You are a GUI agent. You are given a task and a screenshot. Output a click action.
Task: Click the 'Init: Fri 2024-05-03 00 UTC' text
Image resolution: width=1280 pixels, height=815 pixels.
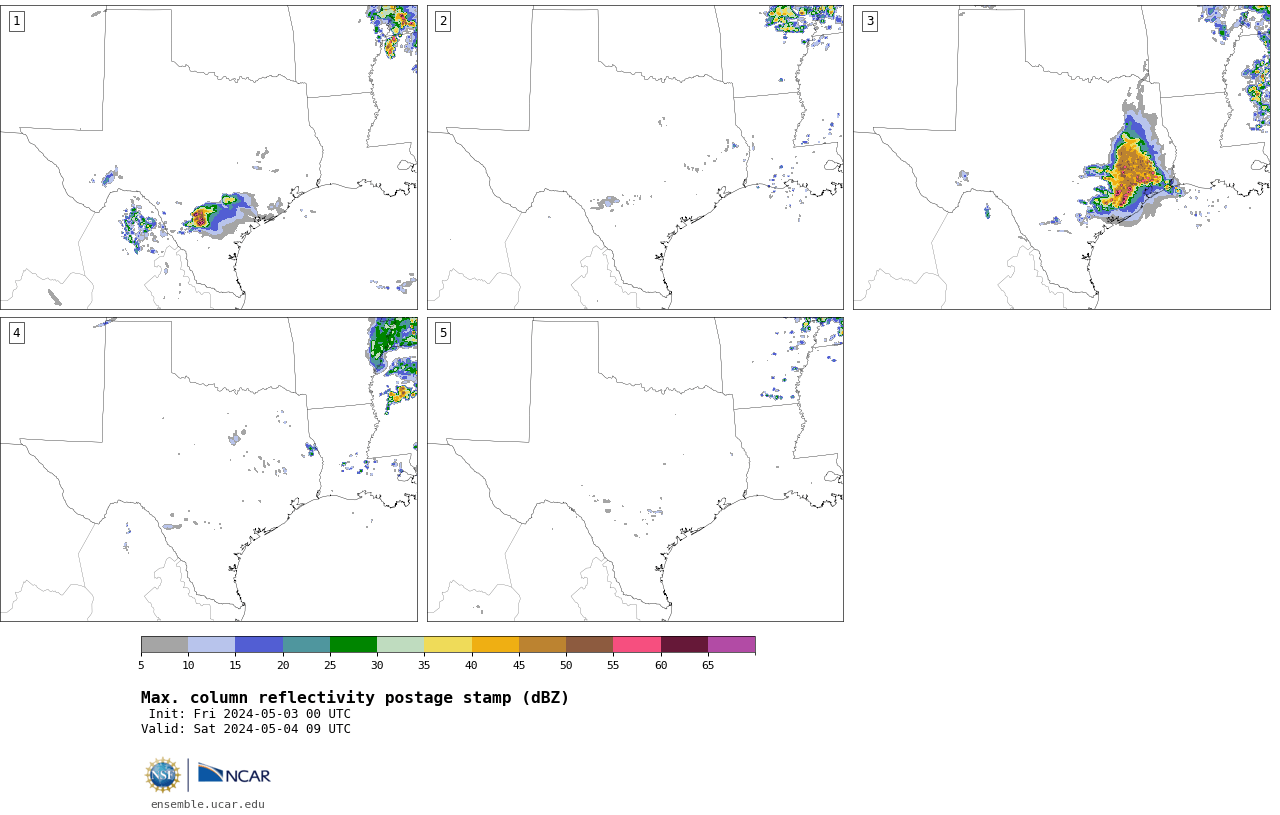click(x=250, y=714)
